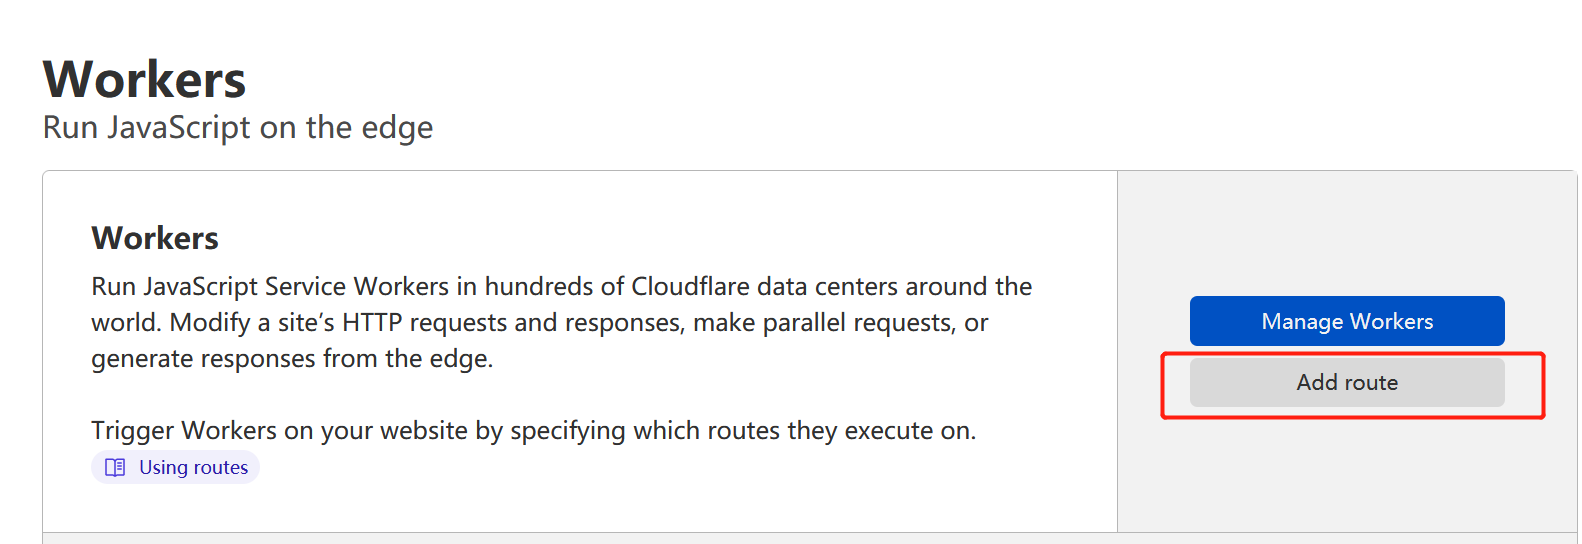Click the bold Workers card heading
This screenshot has width=1582, height=544.
click(x=155, y=238)
